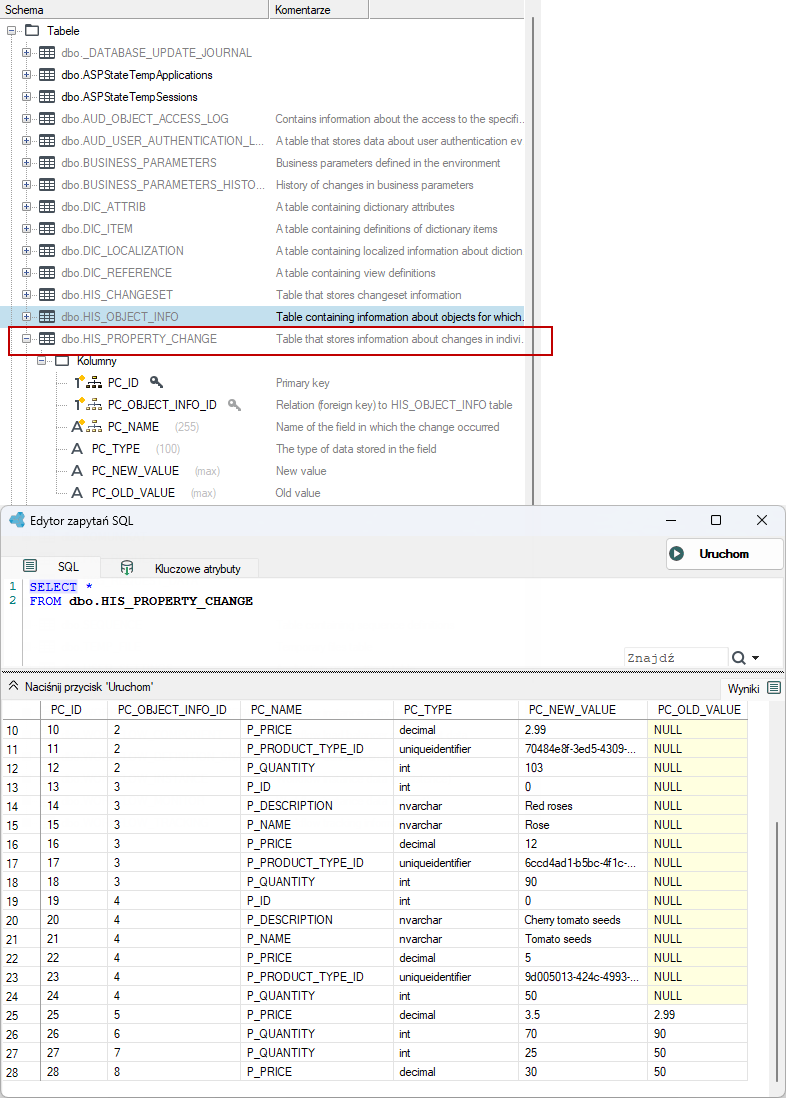Click the PC_OBJECT_INFO_ID results column header
This screenshot has width=786, height=1107.
click(172, 710)
